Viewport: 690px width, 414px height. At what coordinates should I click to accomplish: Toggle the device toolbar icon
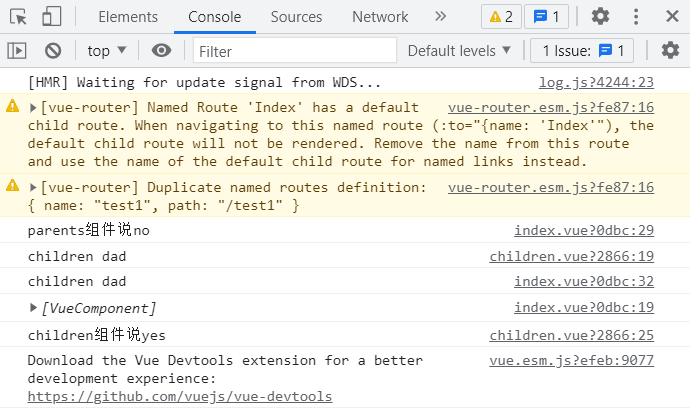51,17
